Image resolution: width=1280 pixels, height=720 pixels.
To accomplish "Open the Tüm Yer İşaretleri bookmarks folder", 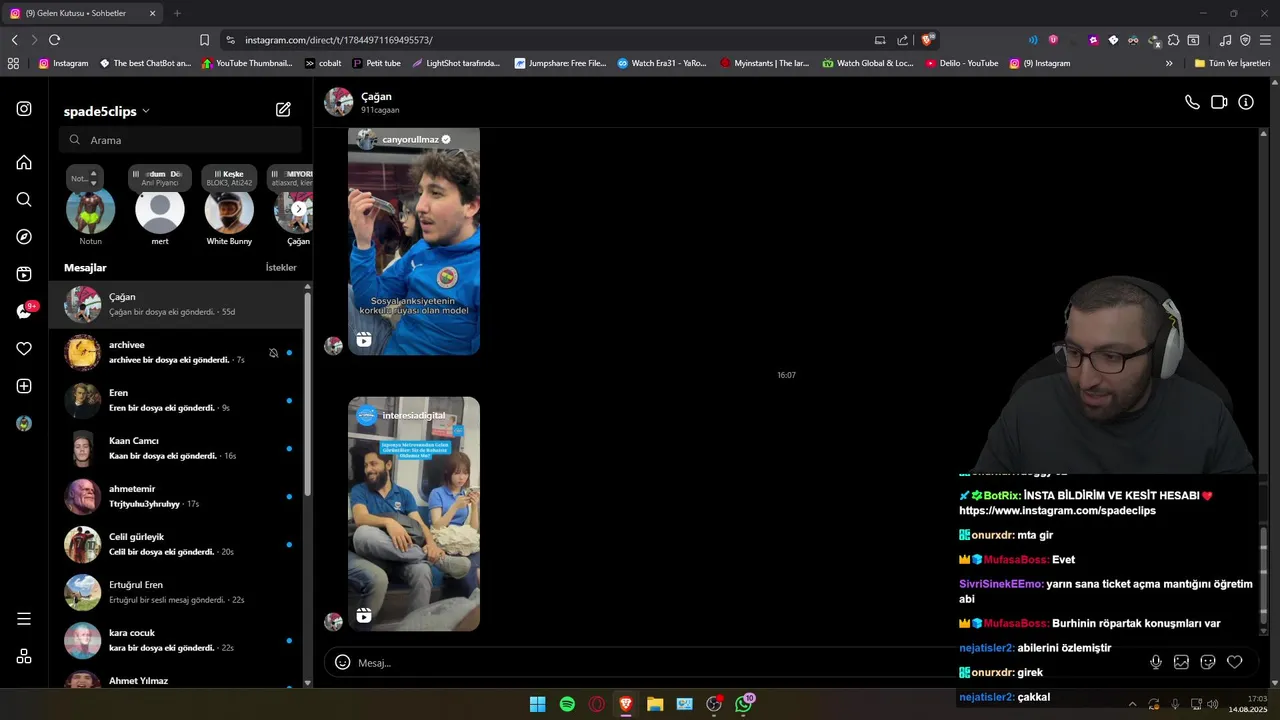I will point(1232,63).
